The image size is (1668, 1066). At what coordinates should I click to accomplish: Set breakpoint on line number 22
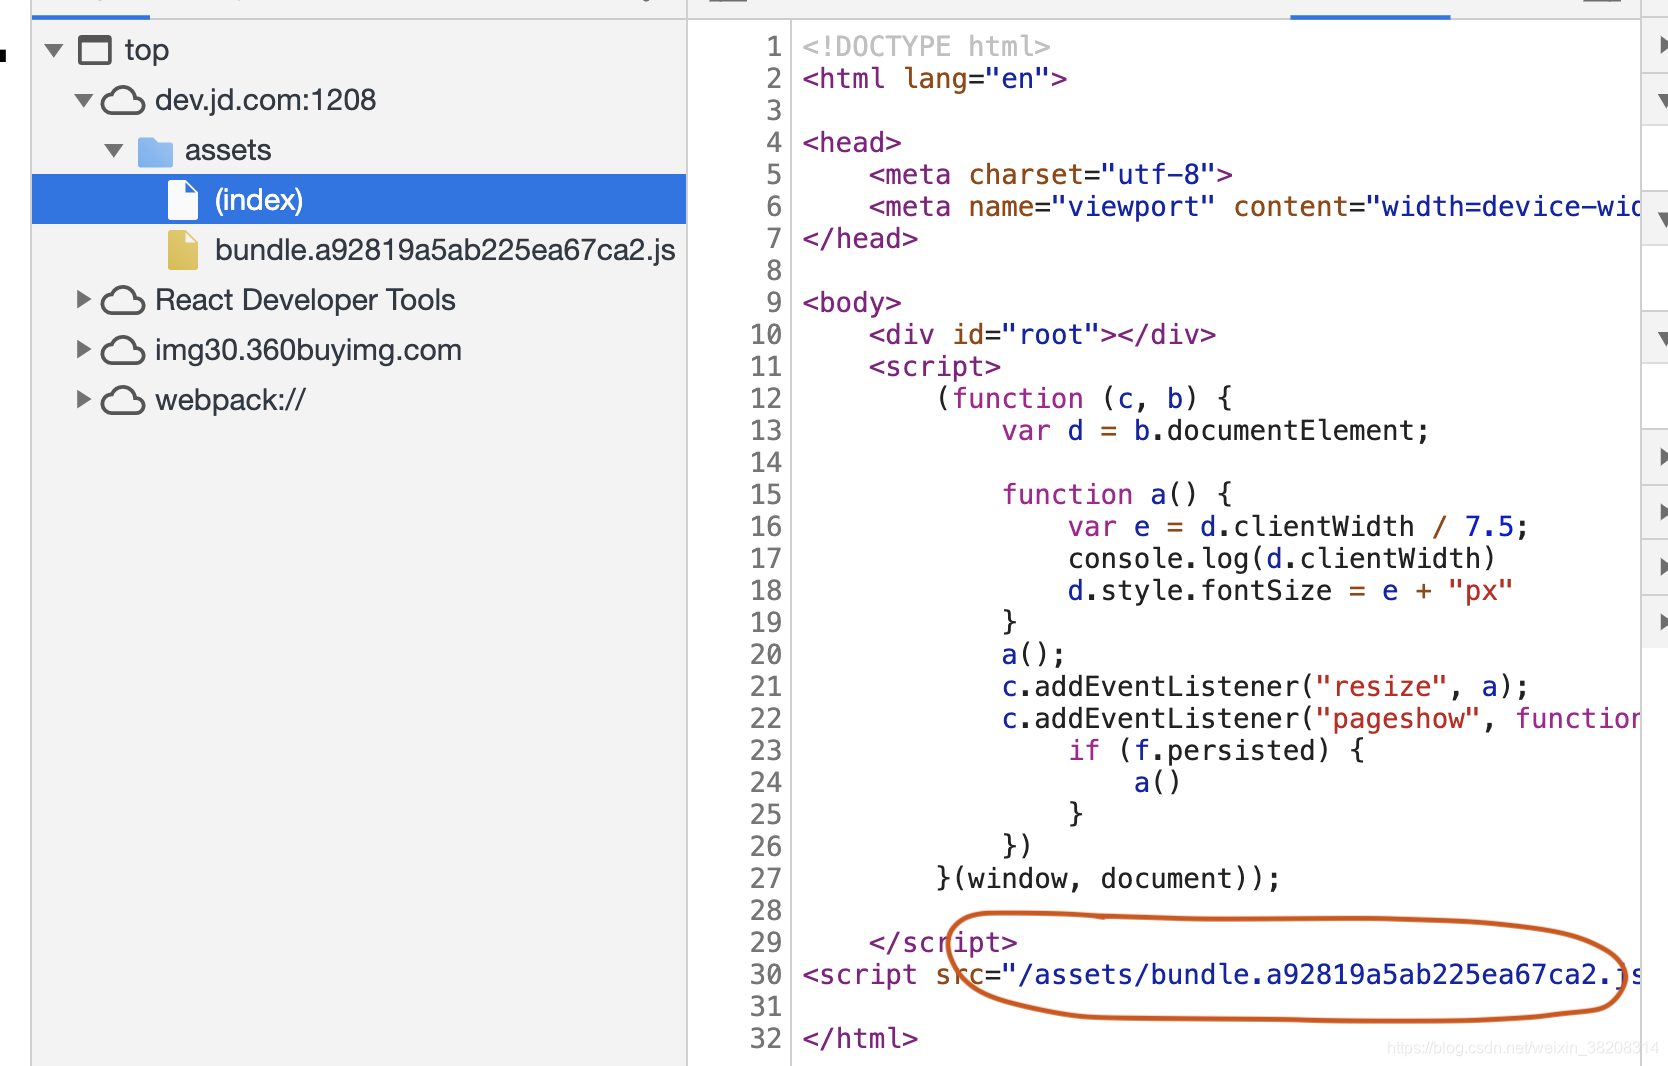[x=766, y=718]
